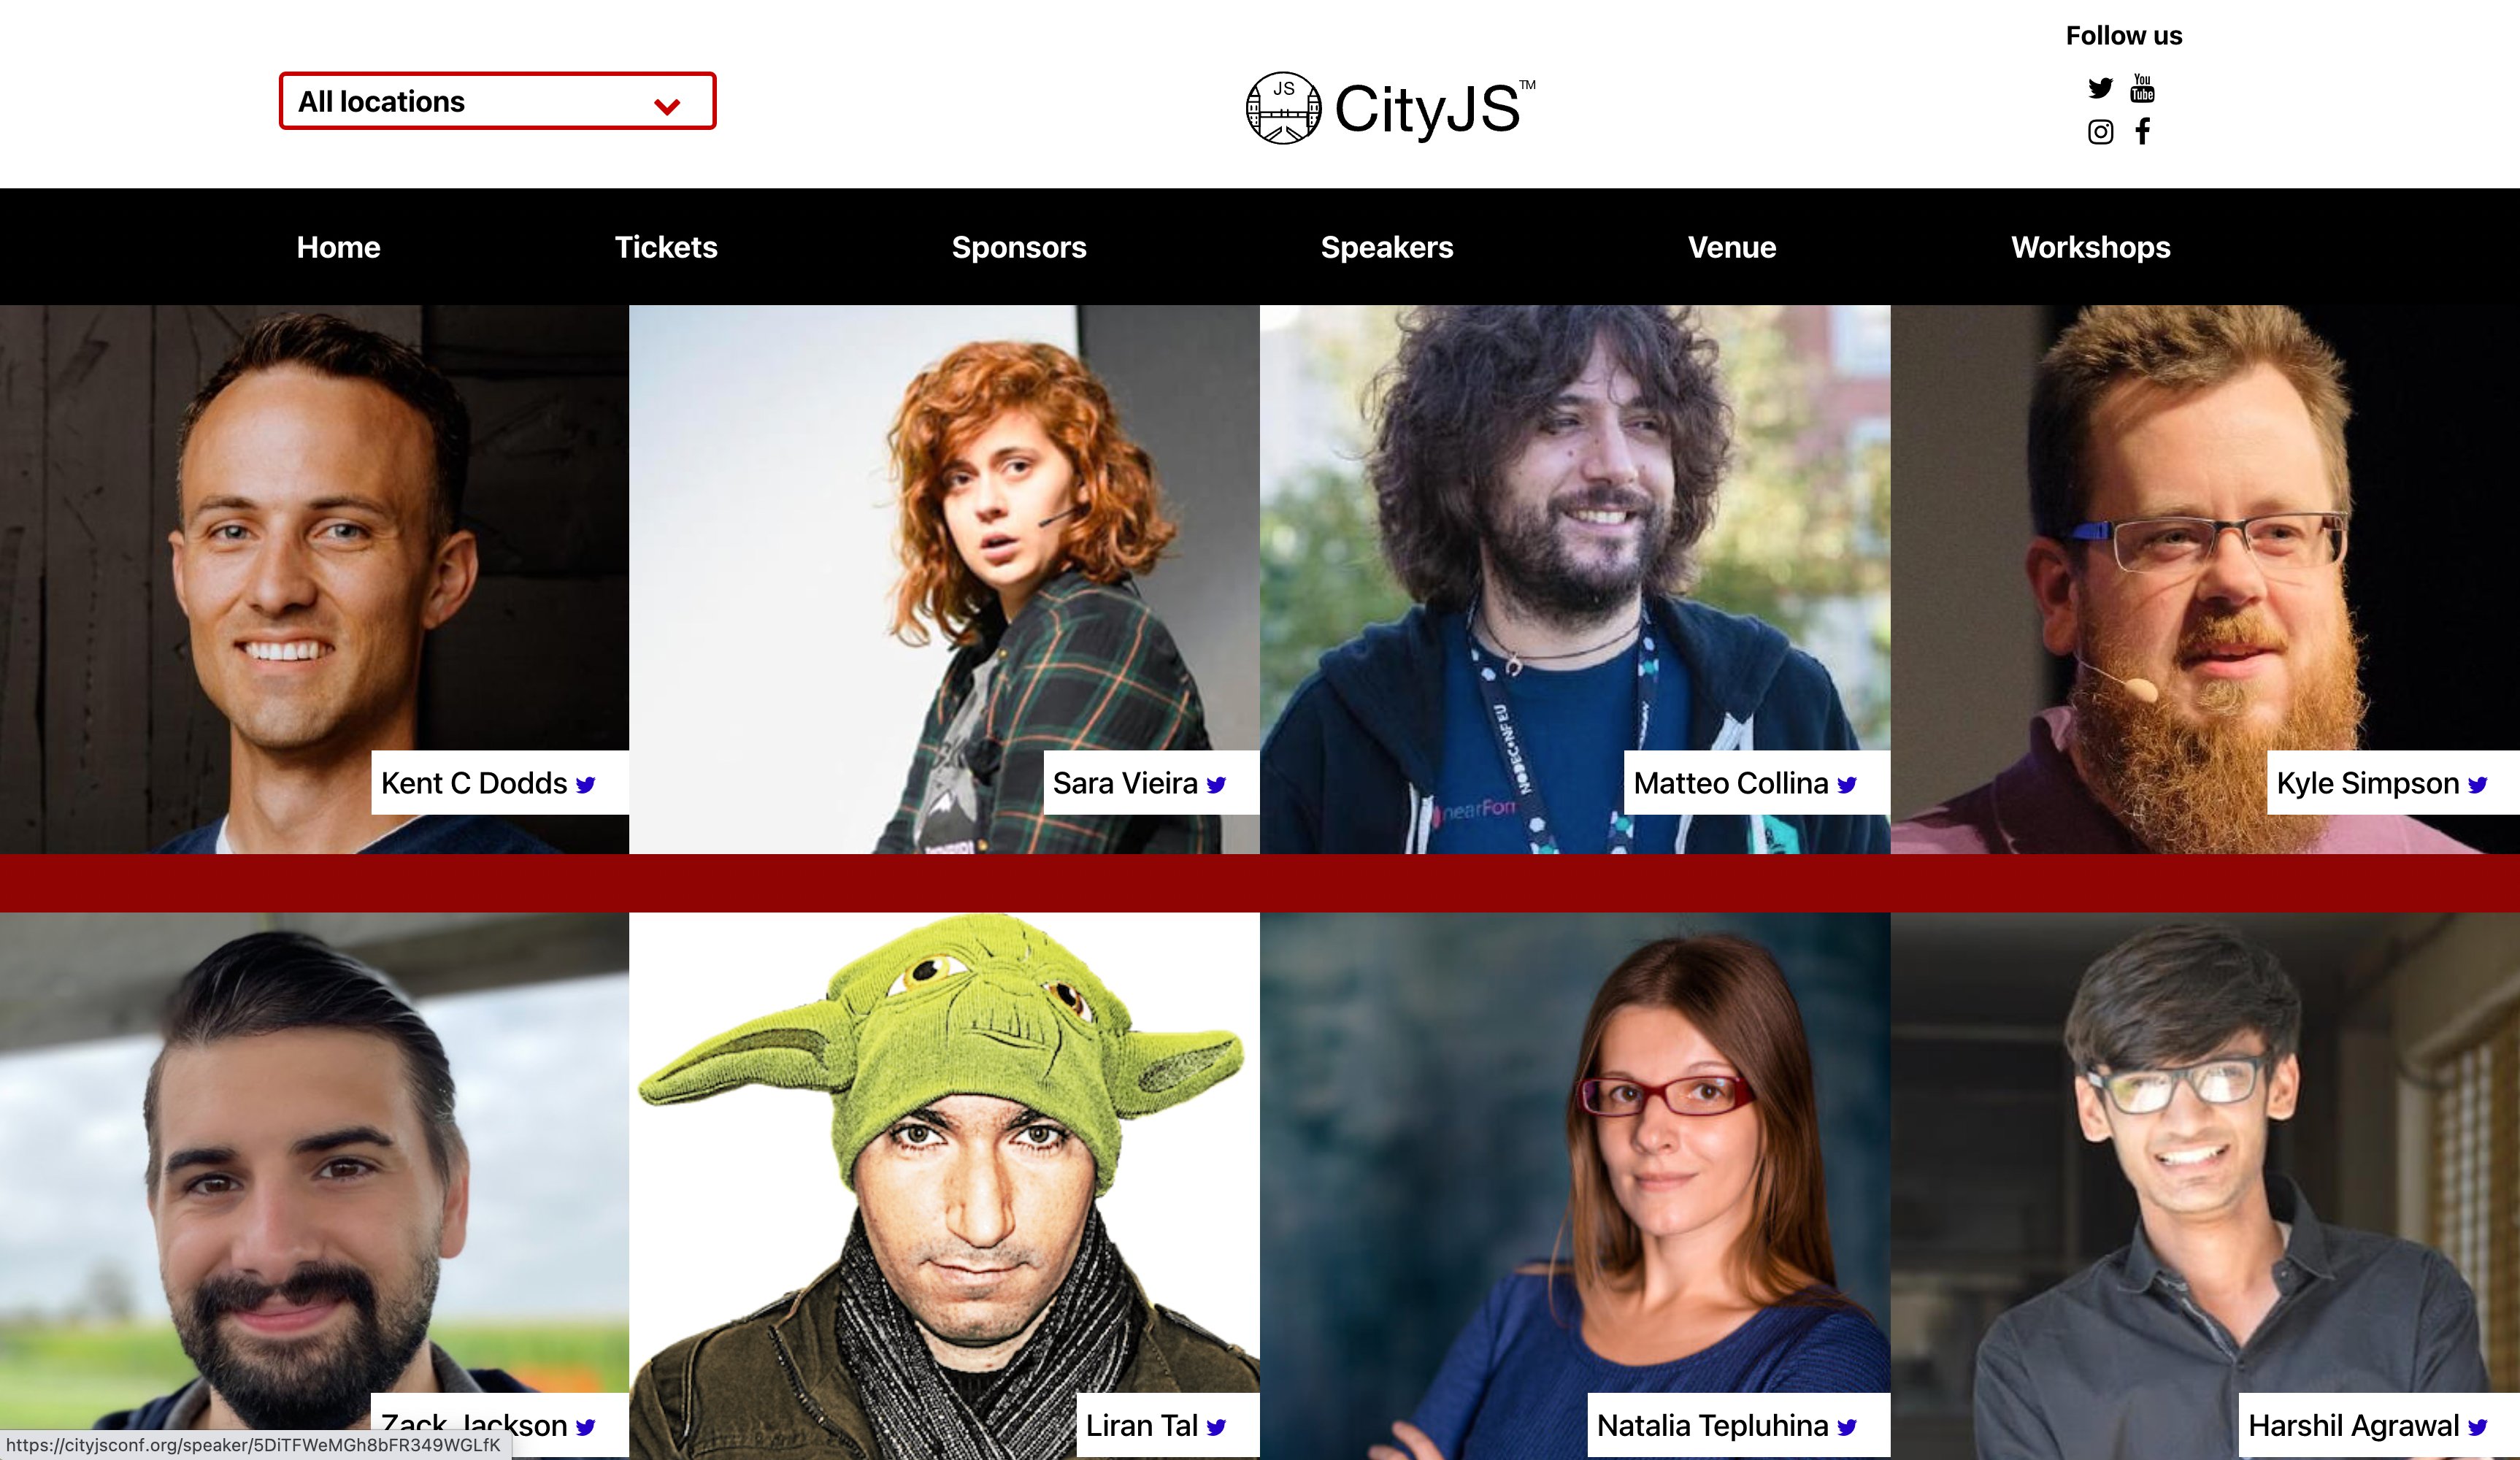This screenshot has height=1460, width=2520.
Task: Click Twitter bird beside Matteo Collina
Action: click(x=1847, y=785)
